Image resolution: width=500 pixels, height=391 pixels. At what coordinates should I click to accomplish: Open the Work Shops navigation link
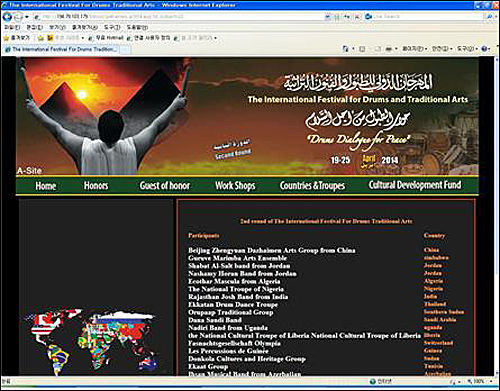[235, 185]
